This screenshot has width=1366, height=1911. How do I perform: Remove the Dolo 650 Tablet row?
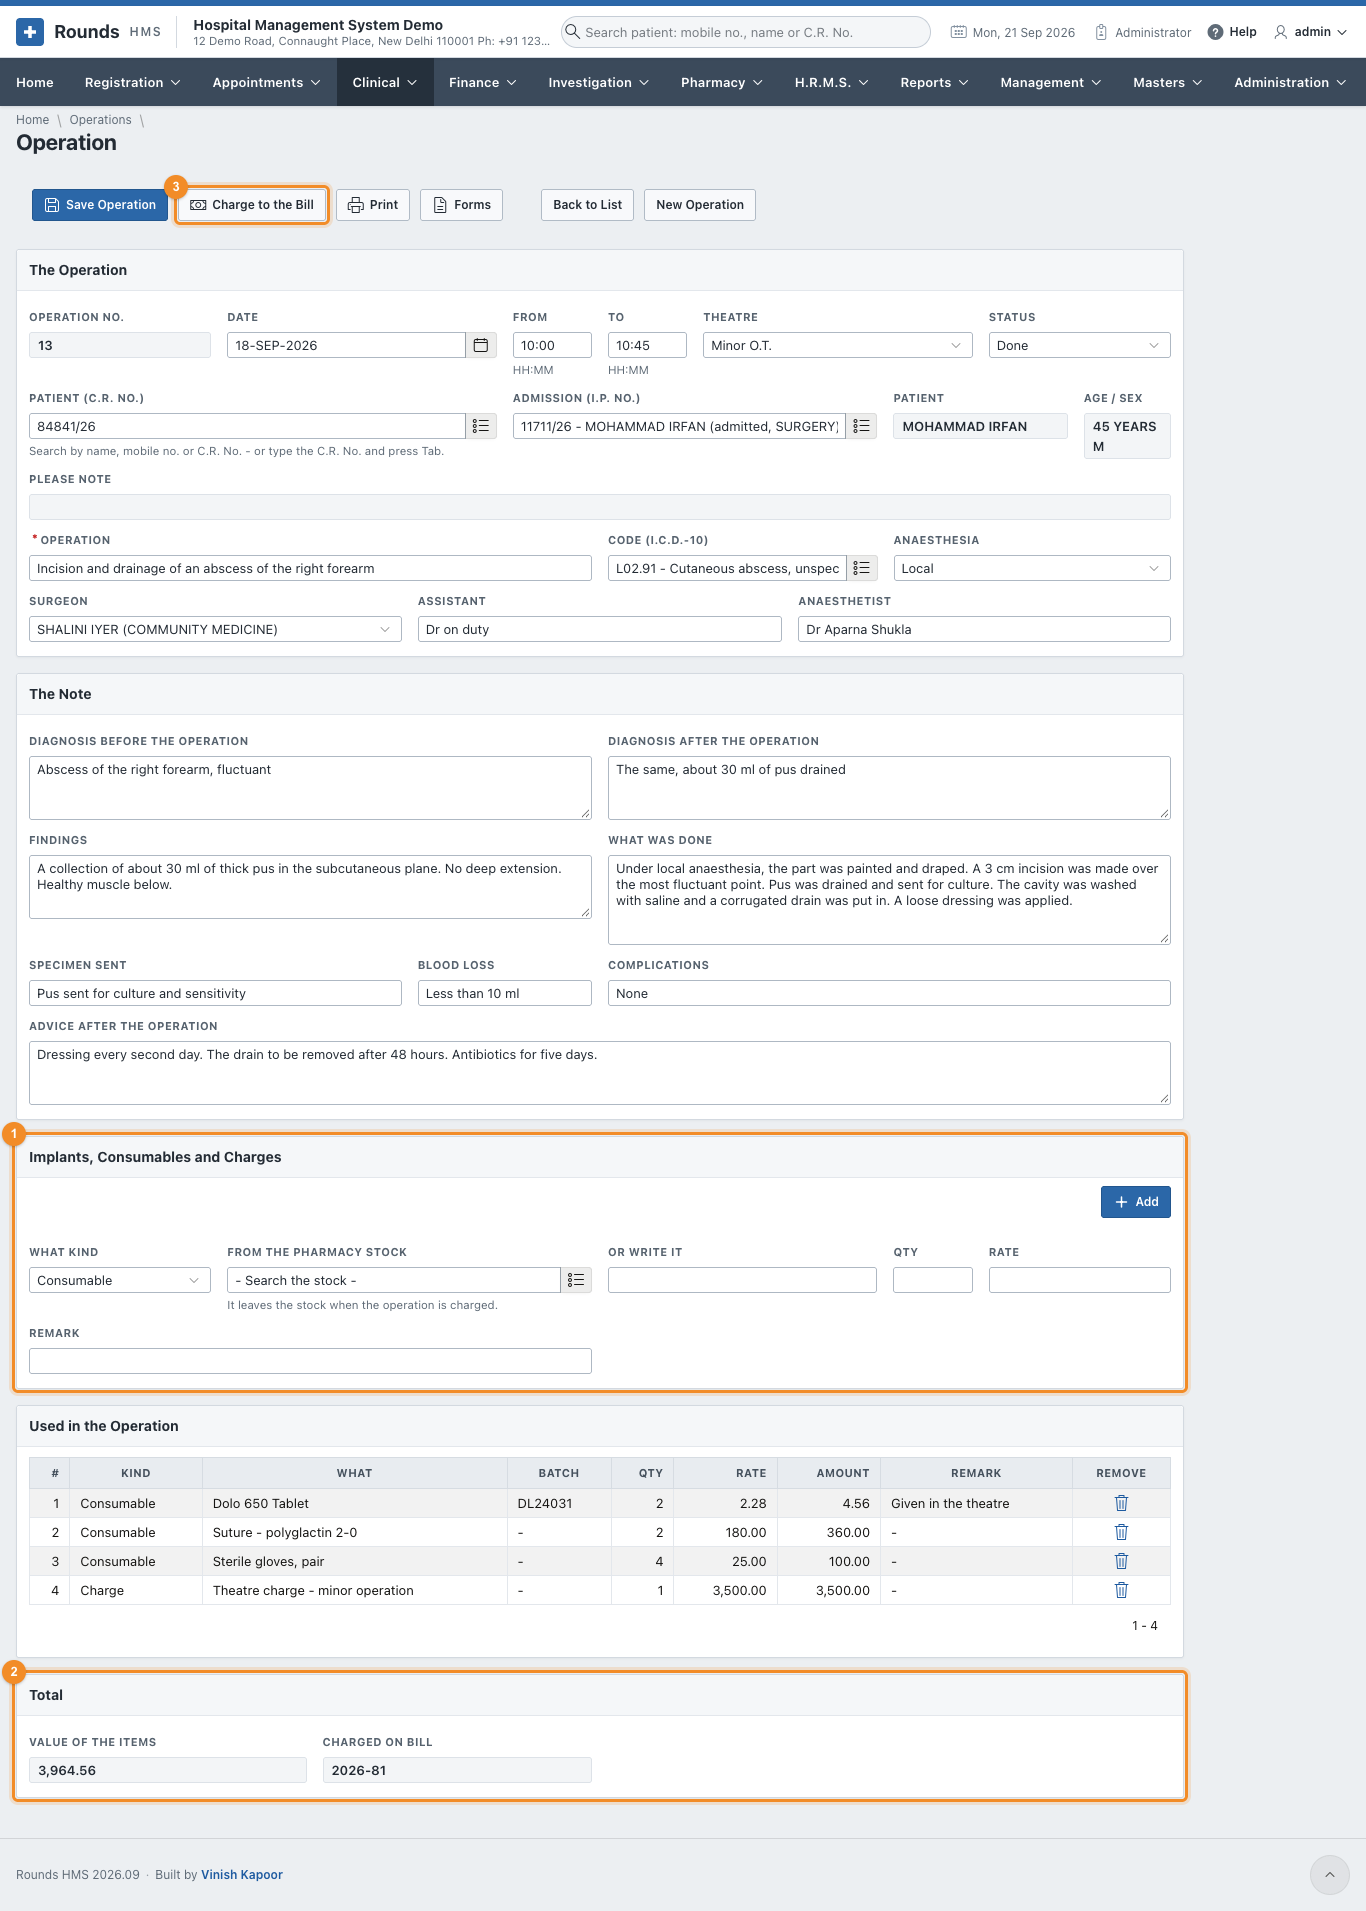point(1121,1503)
